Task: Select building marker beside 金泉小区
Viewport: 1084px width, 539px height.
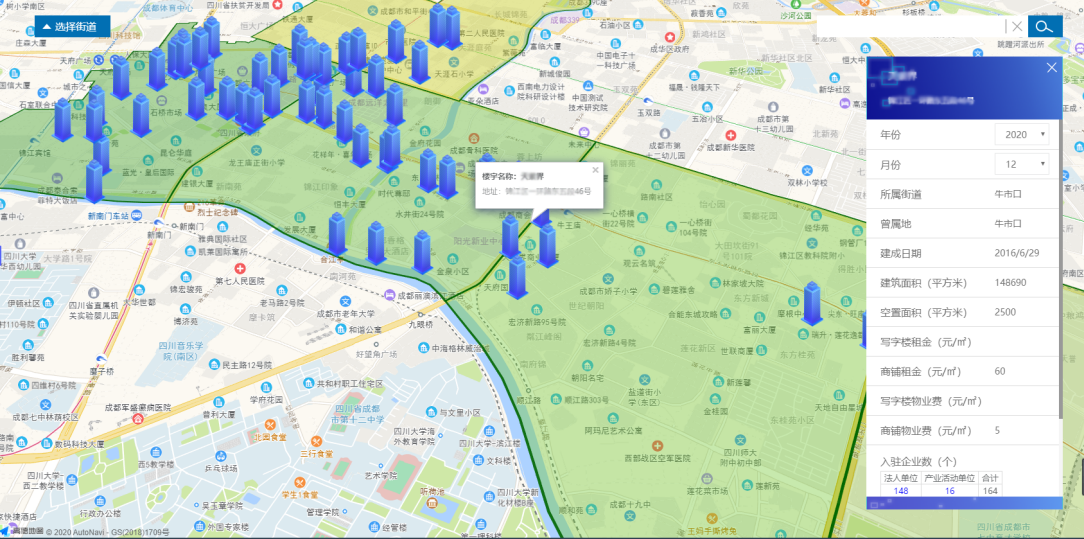Action: tap(423, 251)
